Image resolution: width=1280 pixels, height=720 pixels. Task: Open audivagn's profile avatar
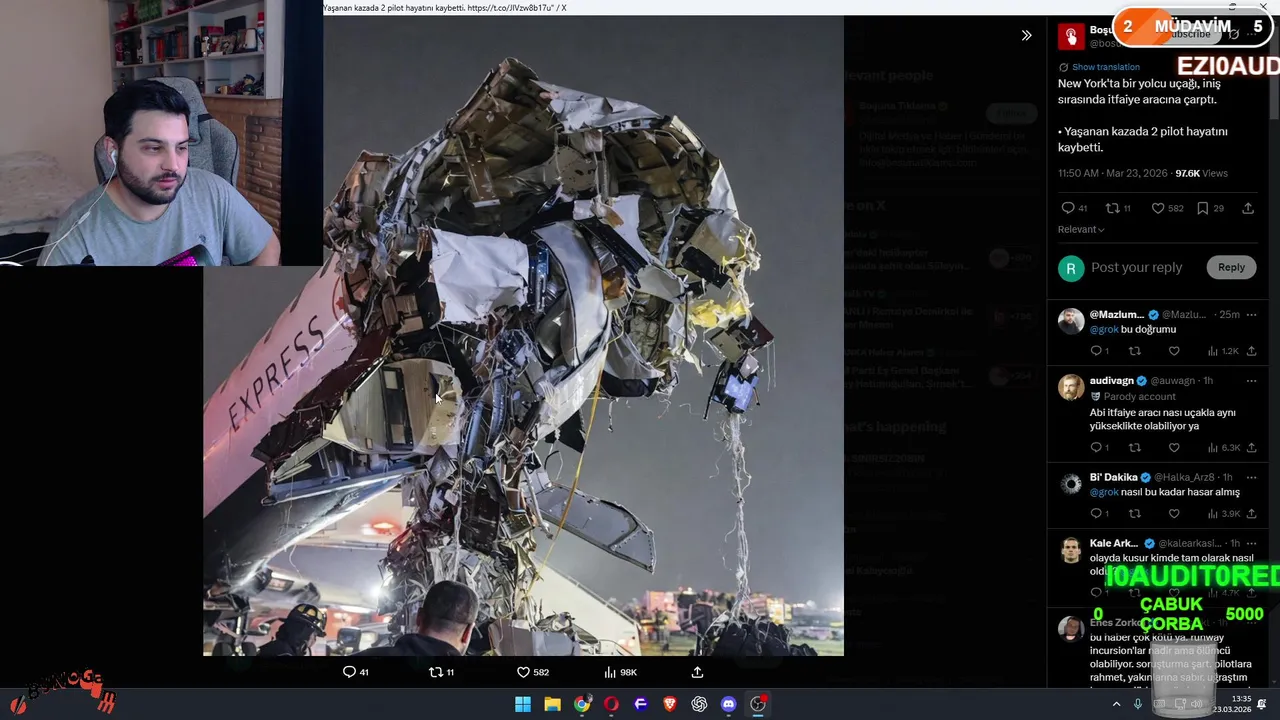(x=1071, y=387)
